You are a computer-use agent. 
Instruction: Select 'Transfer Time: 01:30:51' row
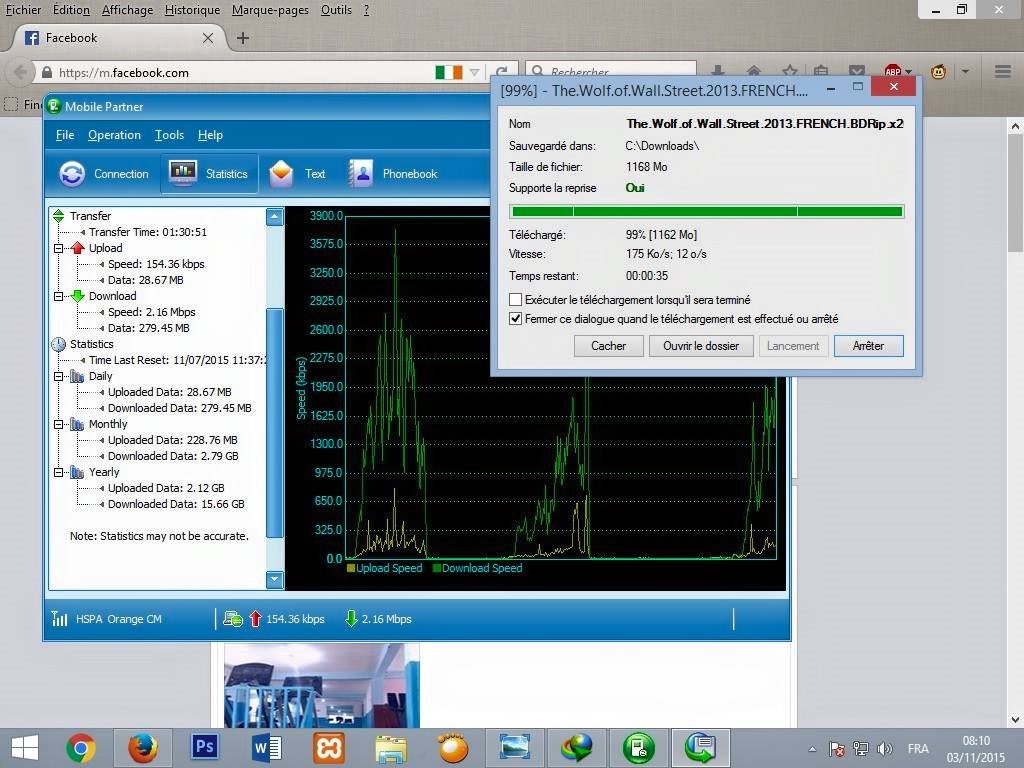(148, 232)
